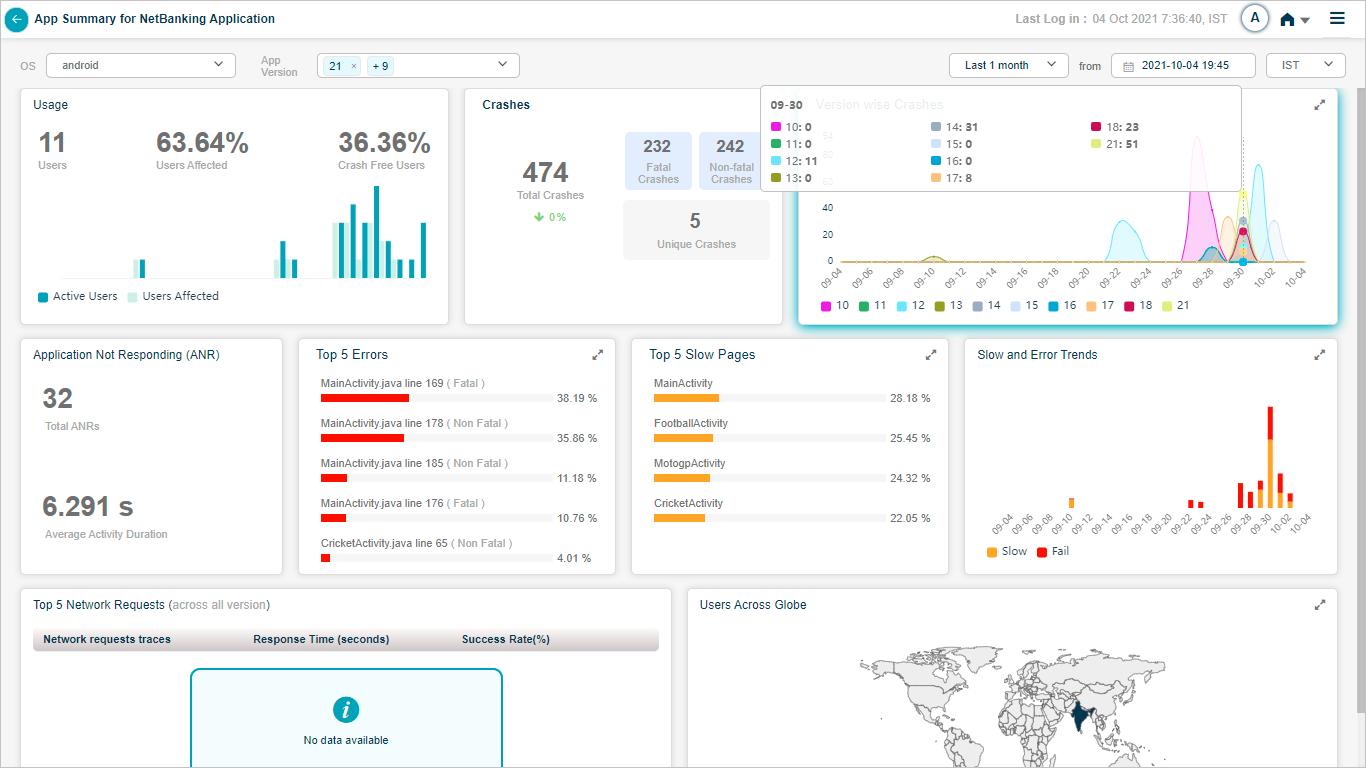Click the 232 Fatal Crashes tile
The height and width of the screenshot is (768, 1366).
(658, 160)
